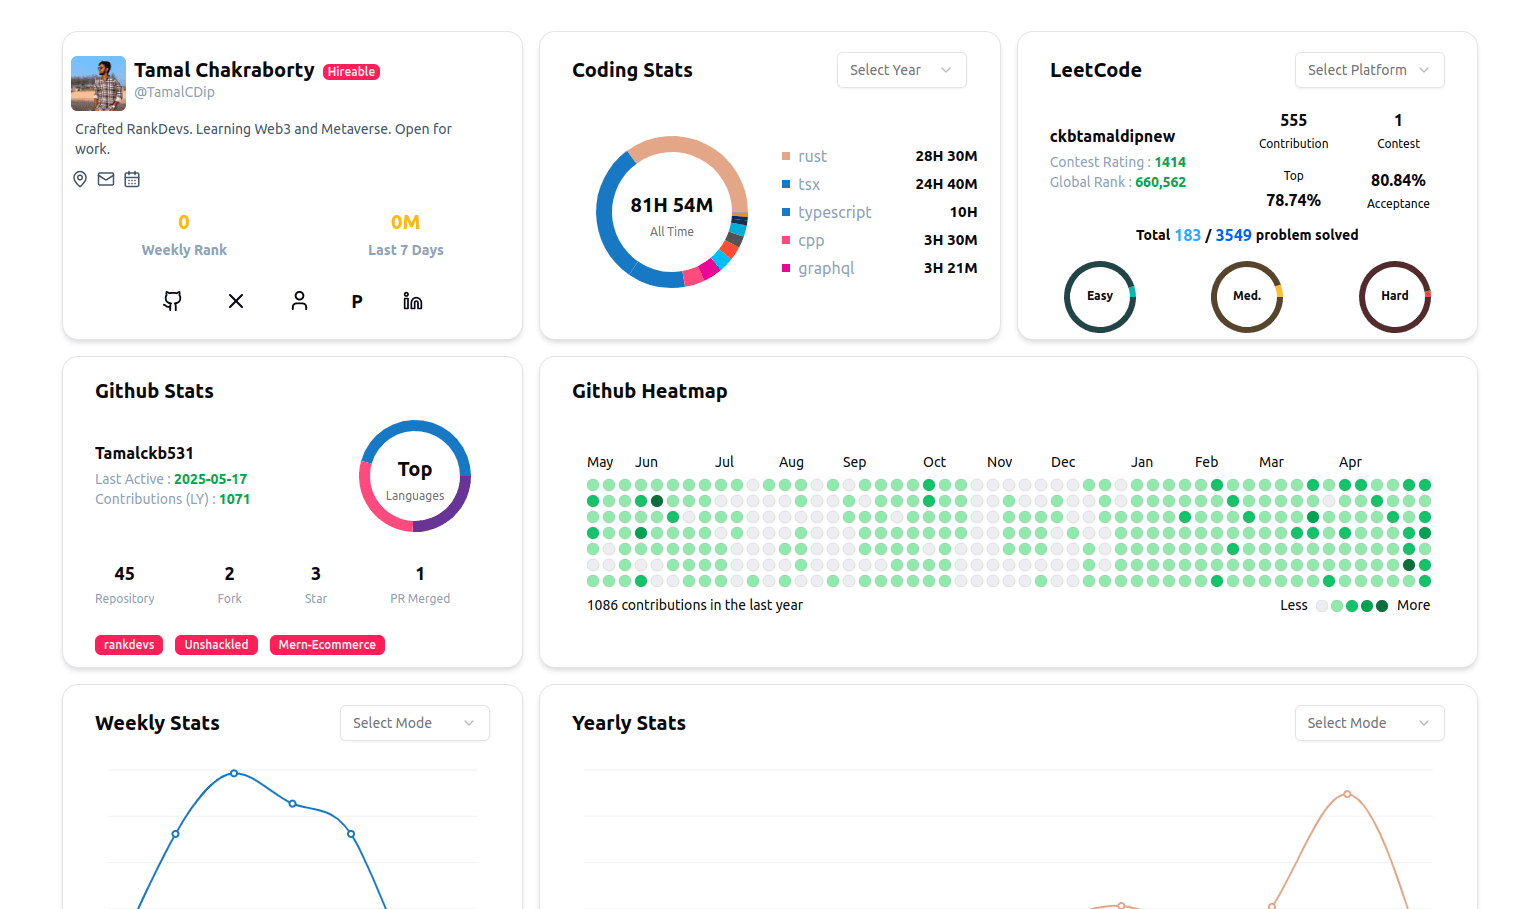Click 1086 contributions in the last year
Image resolution: width=1539 pixels, height=909 pixels.
(x=695, y=605)
